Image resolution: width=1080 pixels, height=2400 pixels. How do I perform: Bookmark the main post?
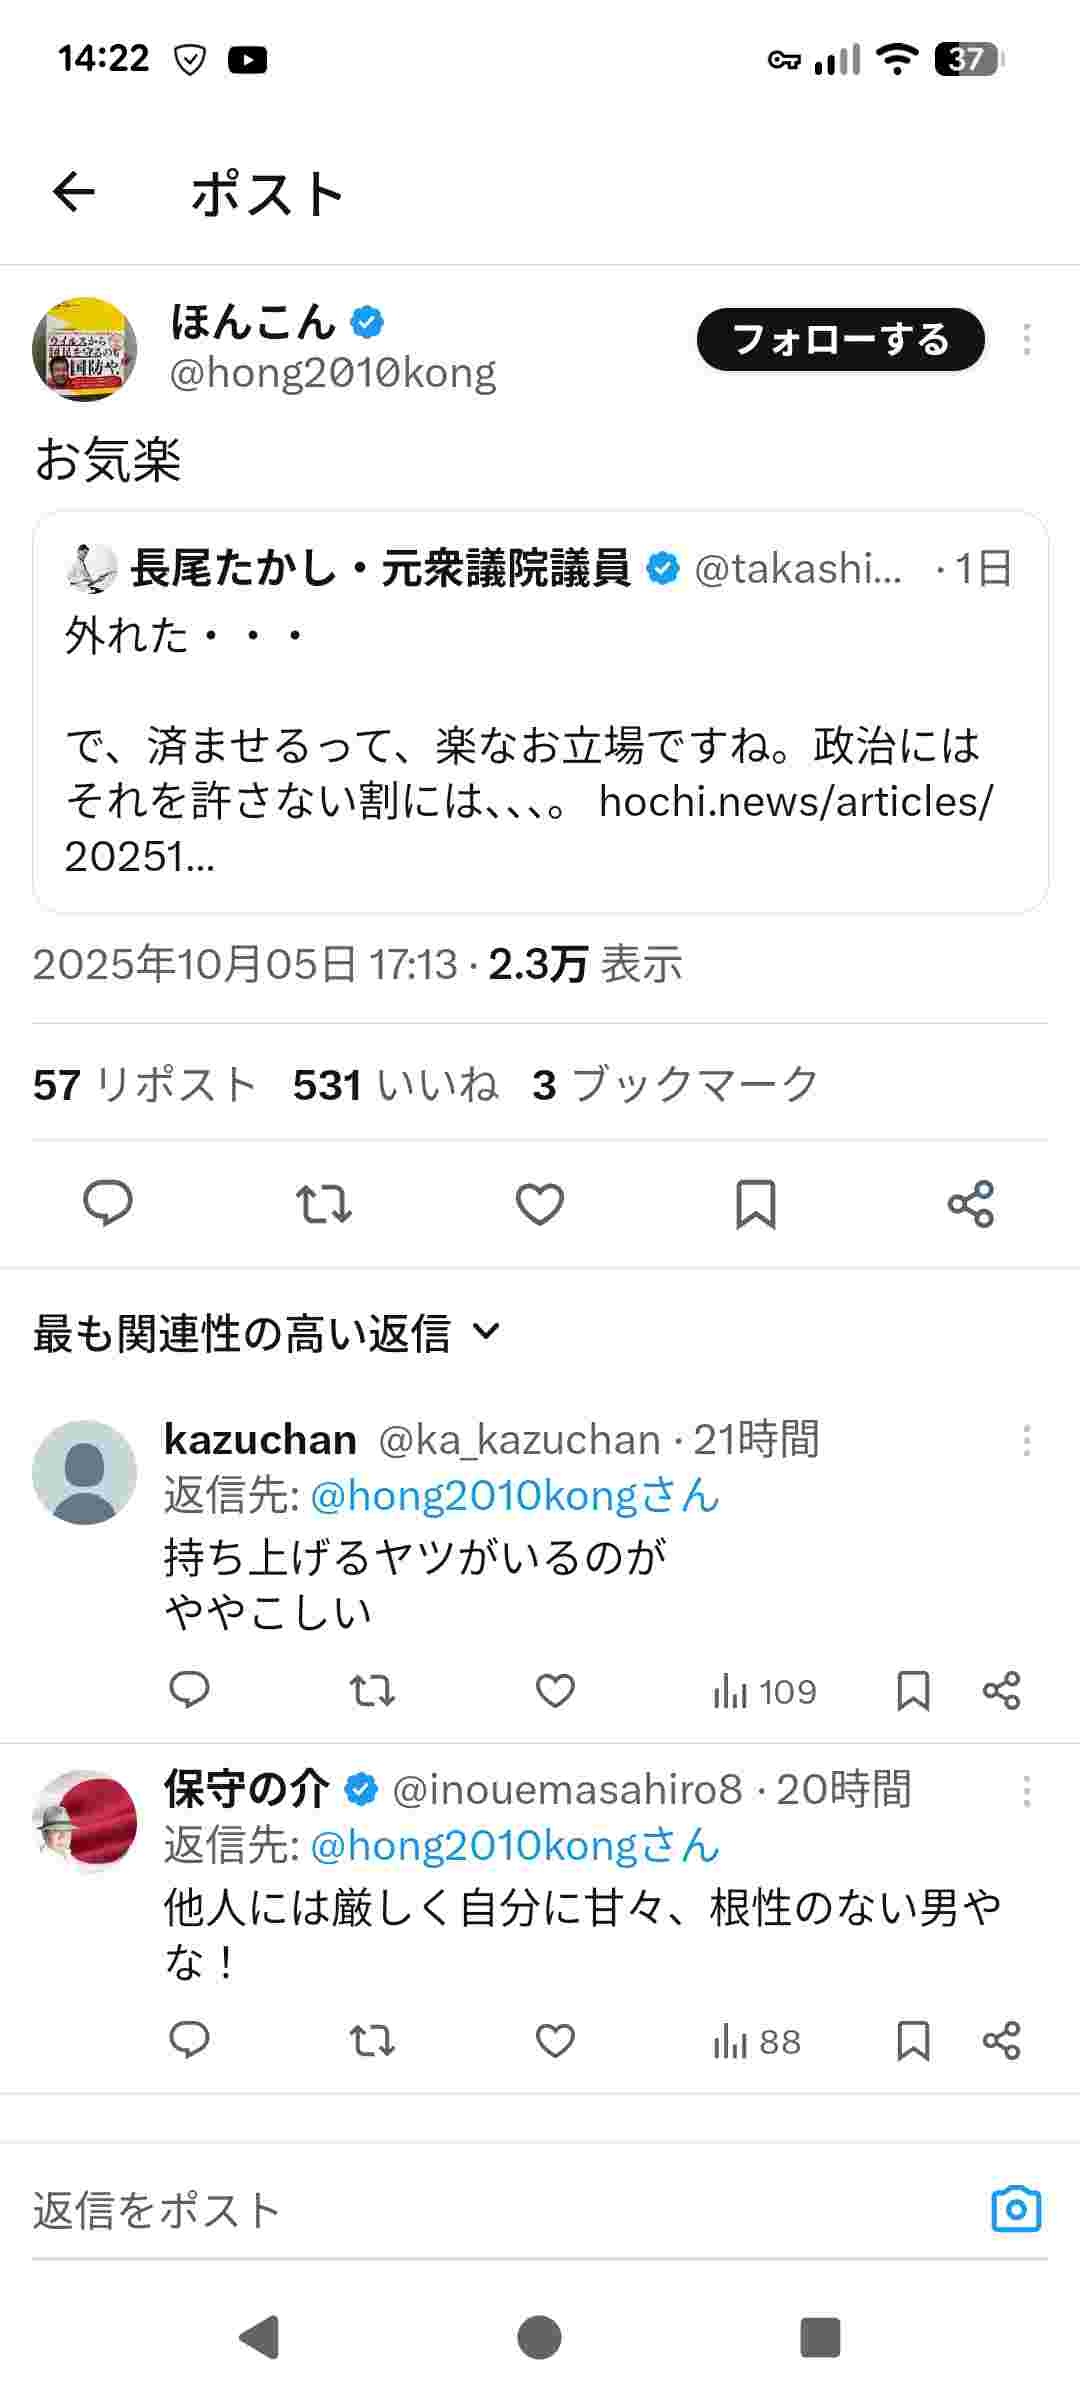click(x=756, y=1204)
